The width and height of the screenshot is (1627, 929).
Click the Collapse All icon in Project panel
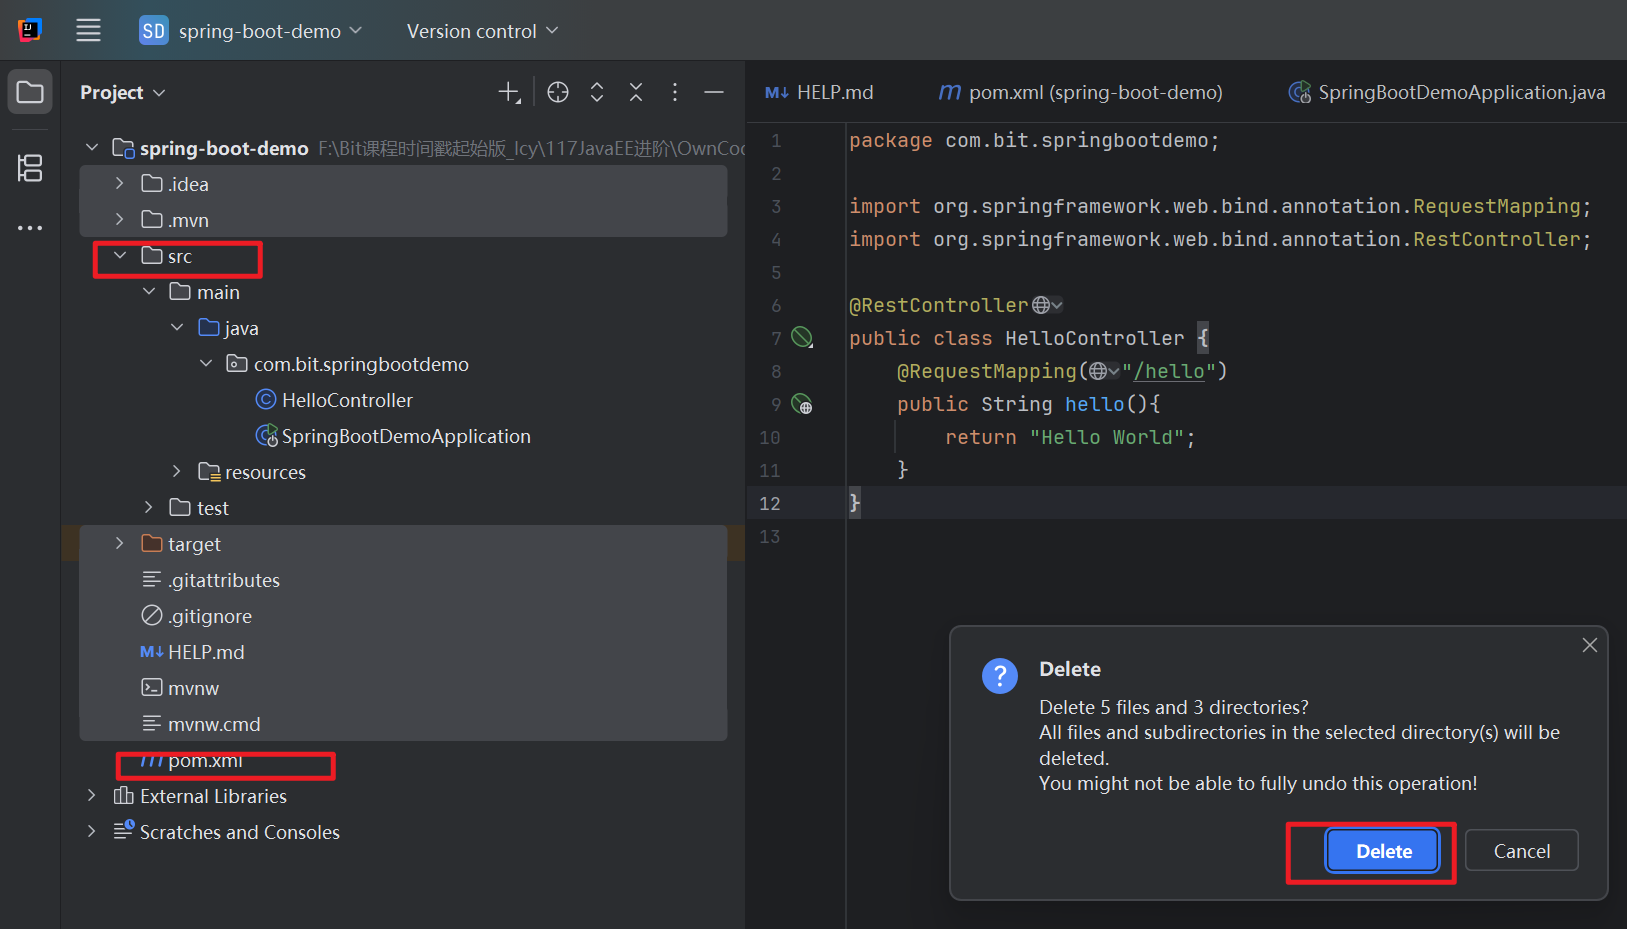(x=636, y=92)
